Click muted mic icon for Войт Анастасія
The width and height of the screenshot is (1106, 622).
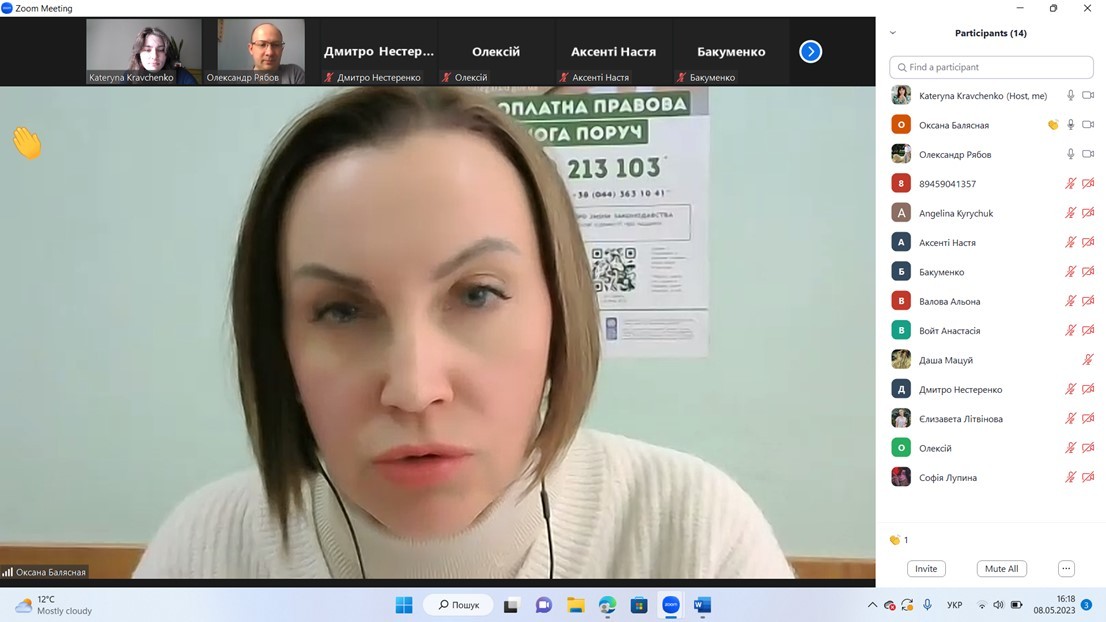point(1070,330)
